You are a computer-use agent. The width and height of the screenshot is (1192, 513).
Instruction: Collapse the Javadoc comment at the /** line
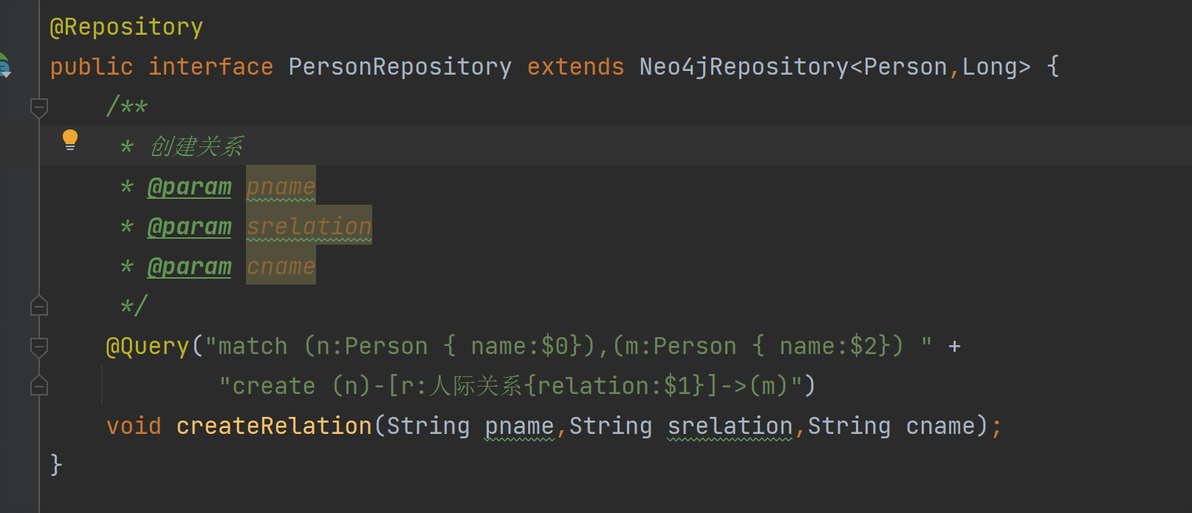39,107
